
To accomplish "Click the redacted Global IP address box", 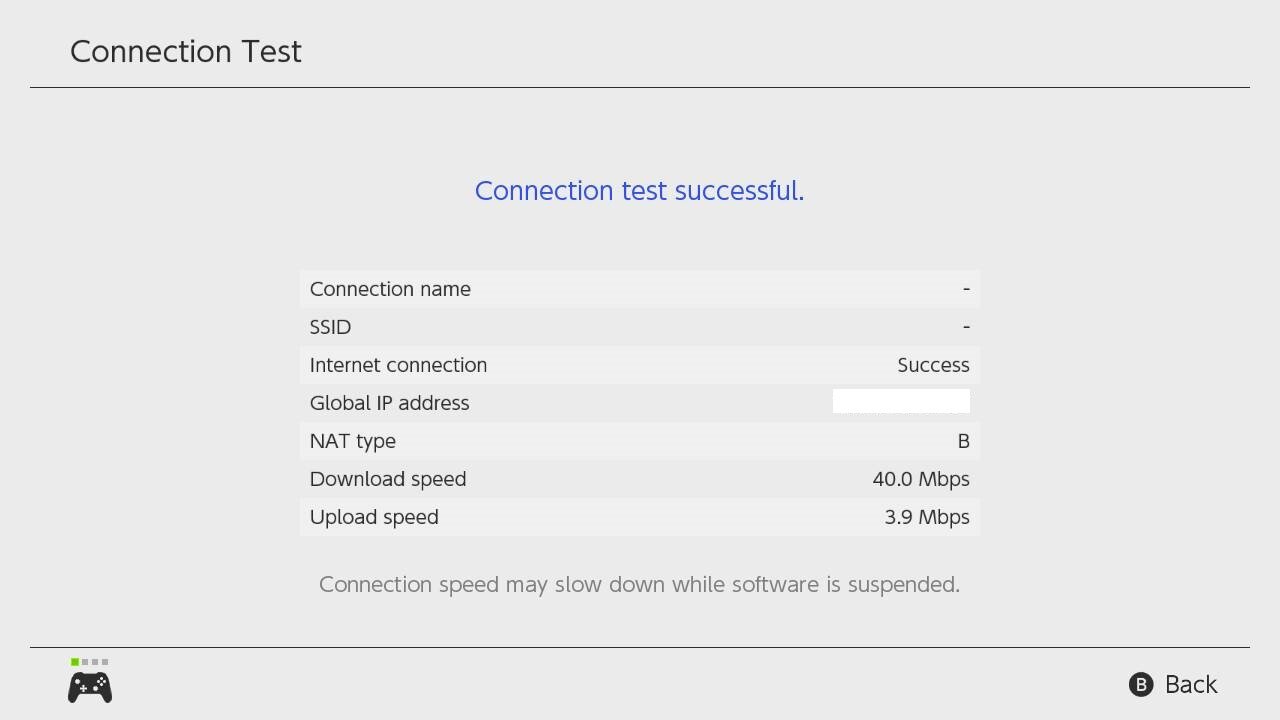I will click(901, 402).
